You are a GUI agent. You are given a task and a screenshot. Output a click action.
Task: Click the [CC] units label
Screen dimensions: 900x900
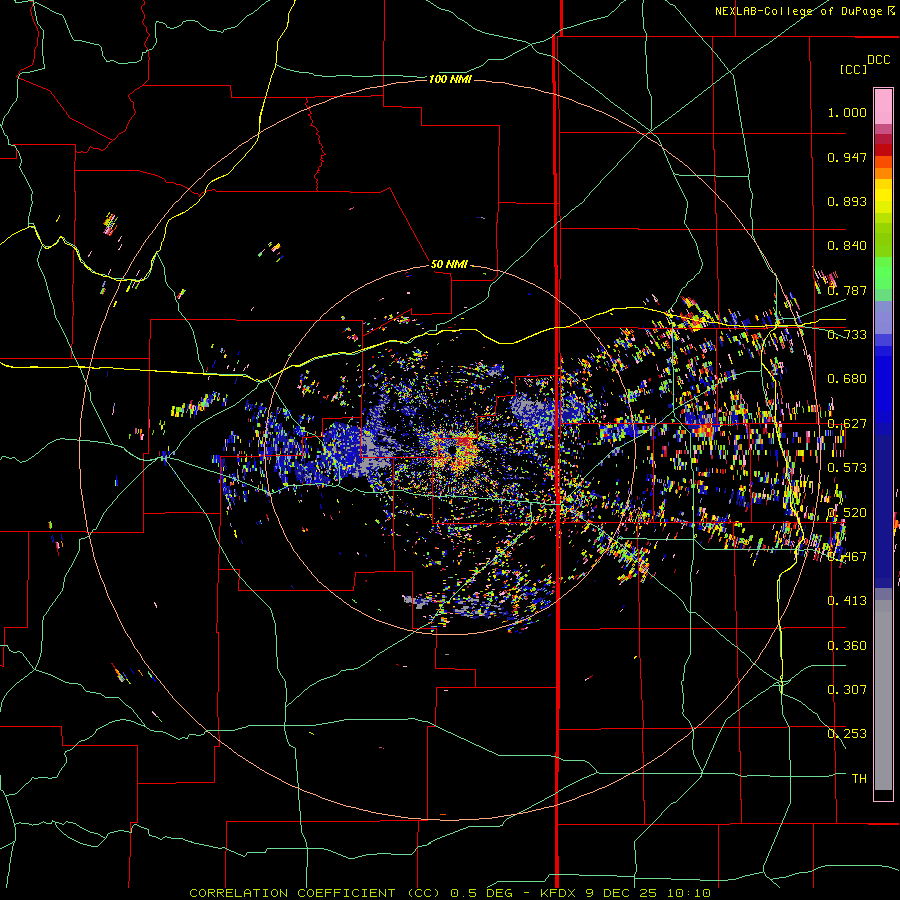point(853,69)
